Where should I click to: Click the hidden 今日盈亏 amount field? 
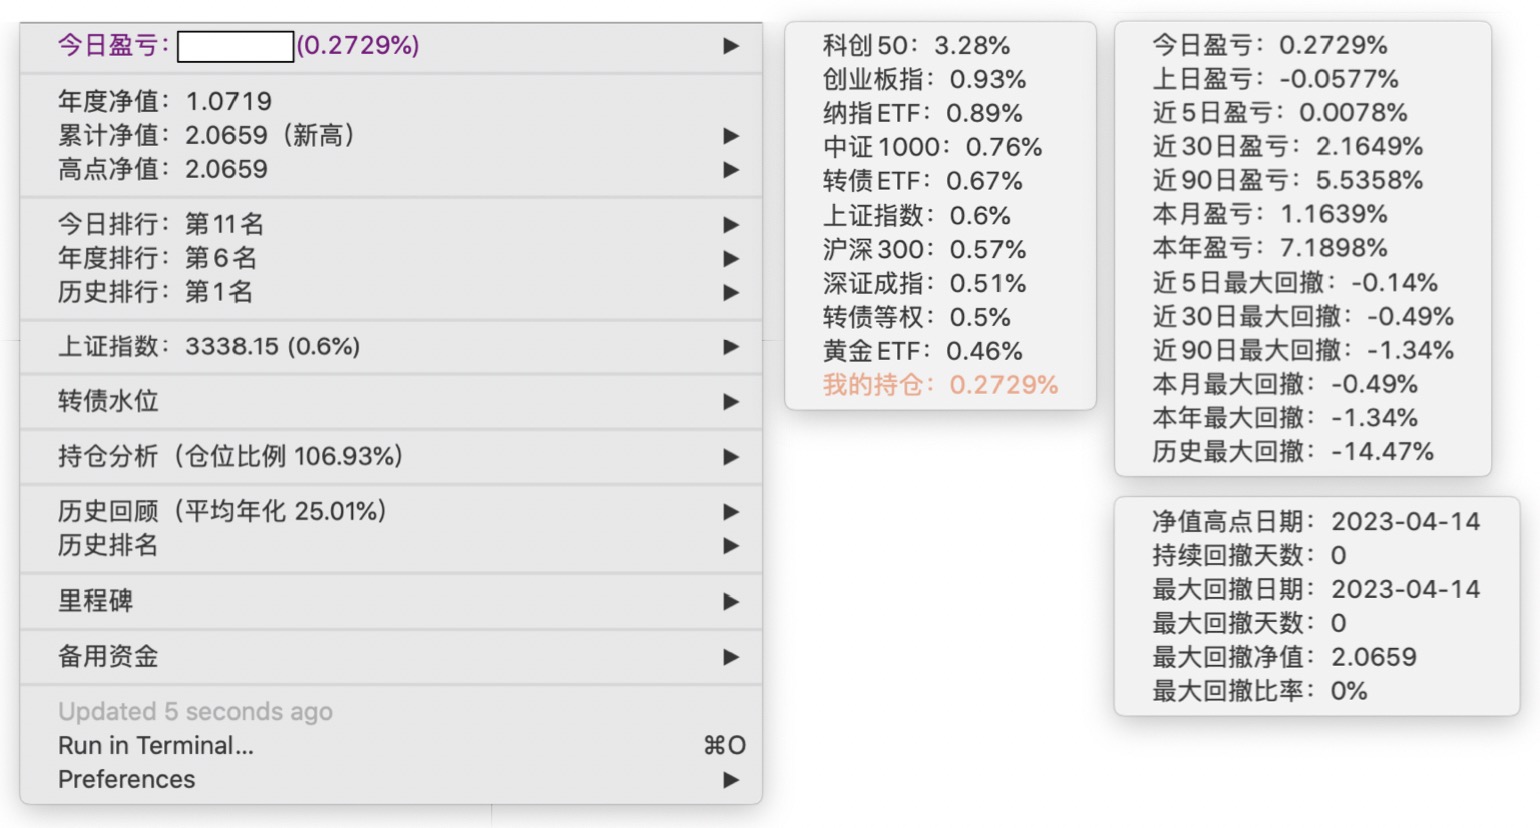click(235, 46)
